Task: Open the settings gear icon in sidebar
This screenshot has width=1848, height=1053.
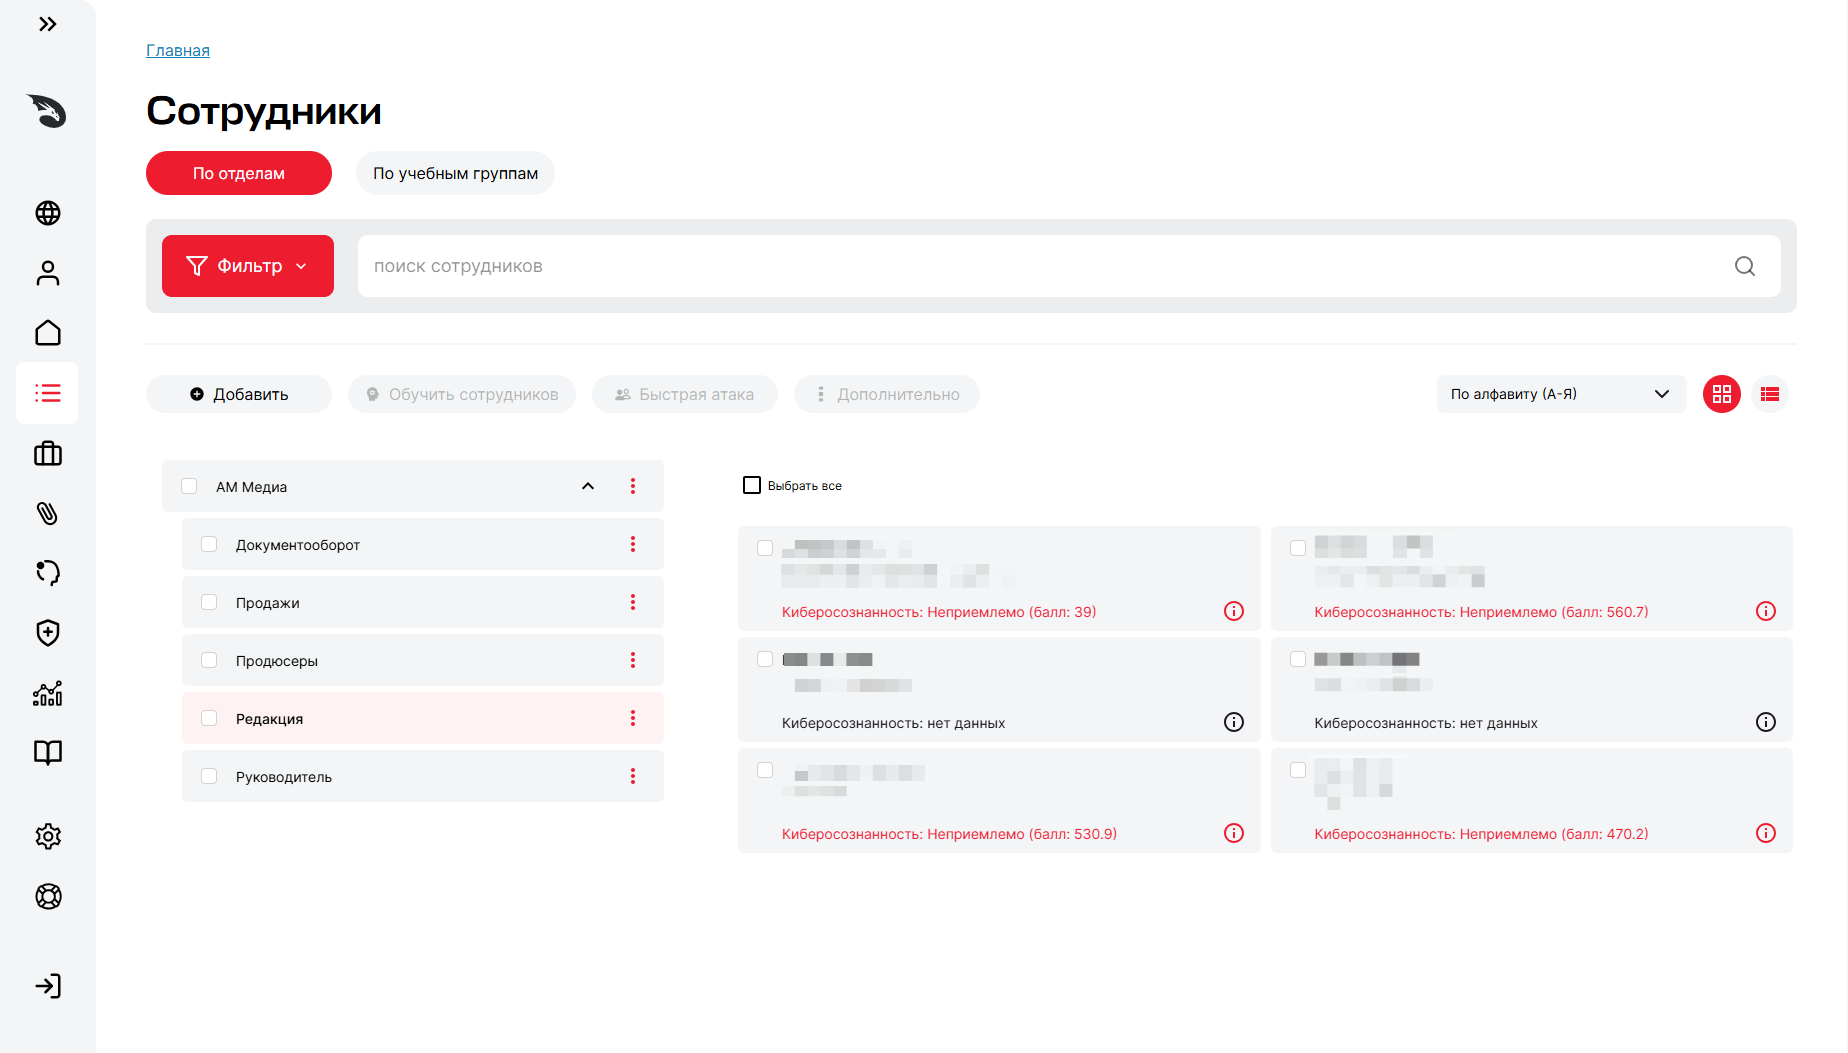Action: click(47, 836)
